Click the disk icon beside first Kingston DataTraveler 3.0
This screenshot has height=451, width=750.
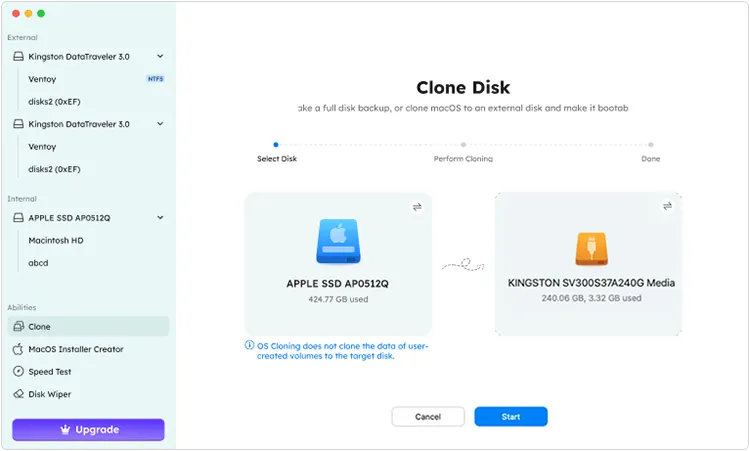[18, 56]
